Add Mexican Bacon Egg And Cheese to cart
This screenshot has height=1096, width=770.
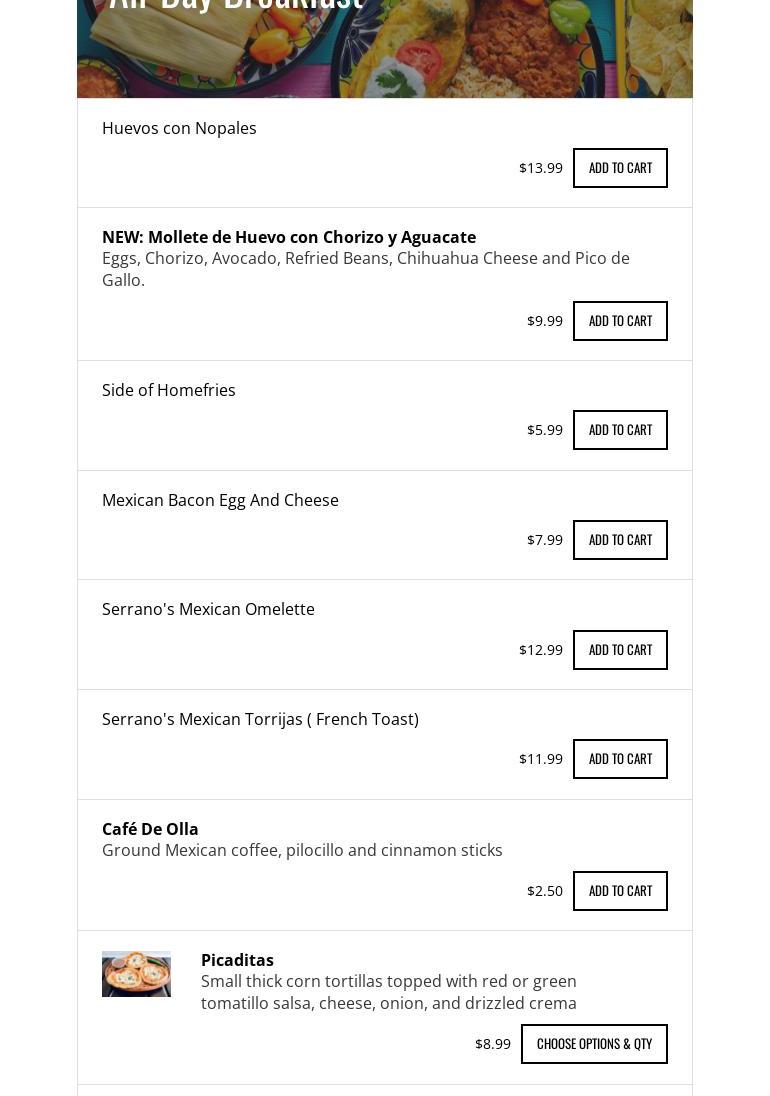coord(620,540)
